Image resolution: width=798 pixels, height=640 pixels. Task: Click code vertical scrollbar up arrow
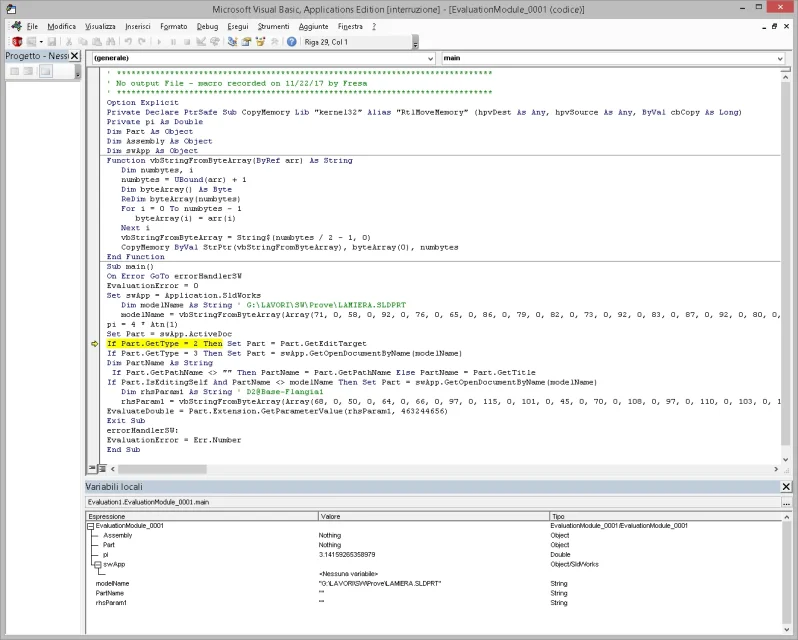pyautogui.click(x=785, y=77)
